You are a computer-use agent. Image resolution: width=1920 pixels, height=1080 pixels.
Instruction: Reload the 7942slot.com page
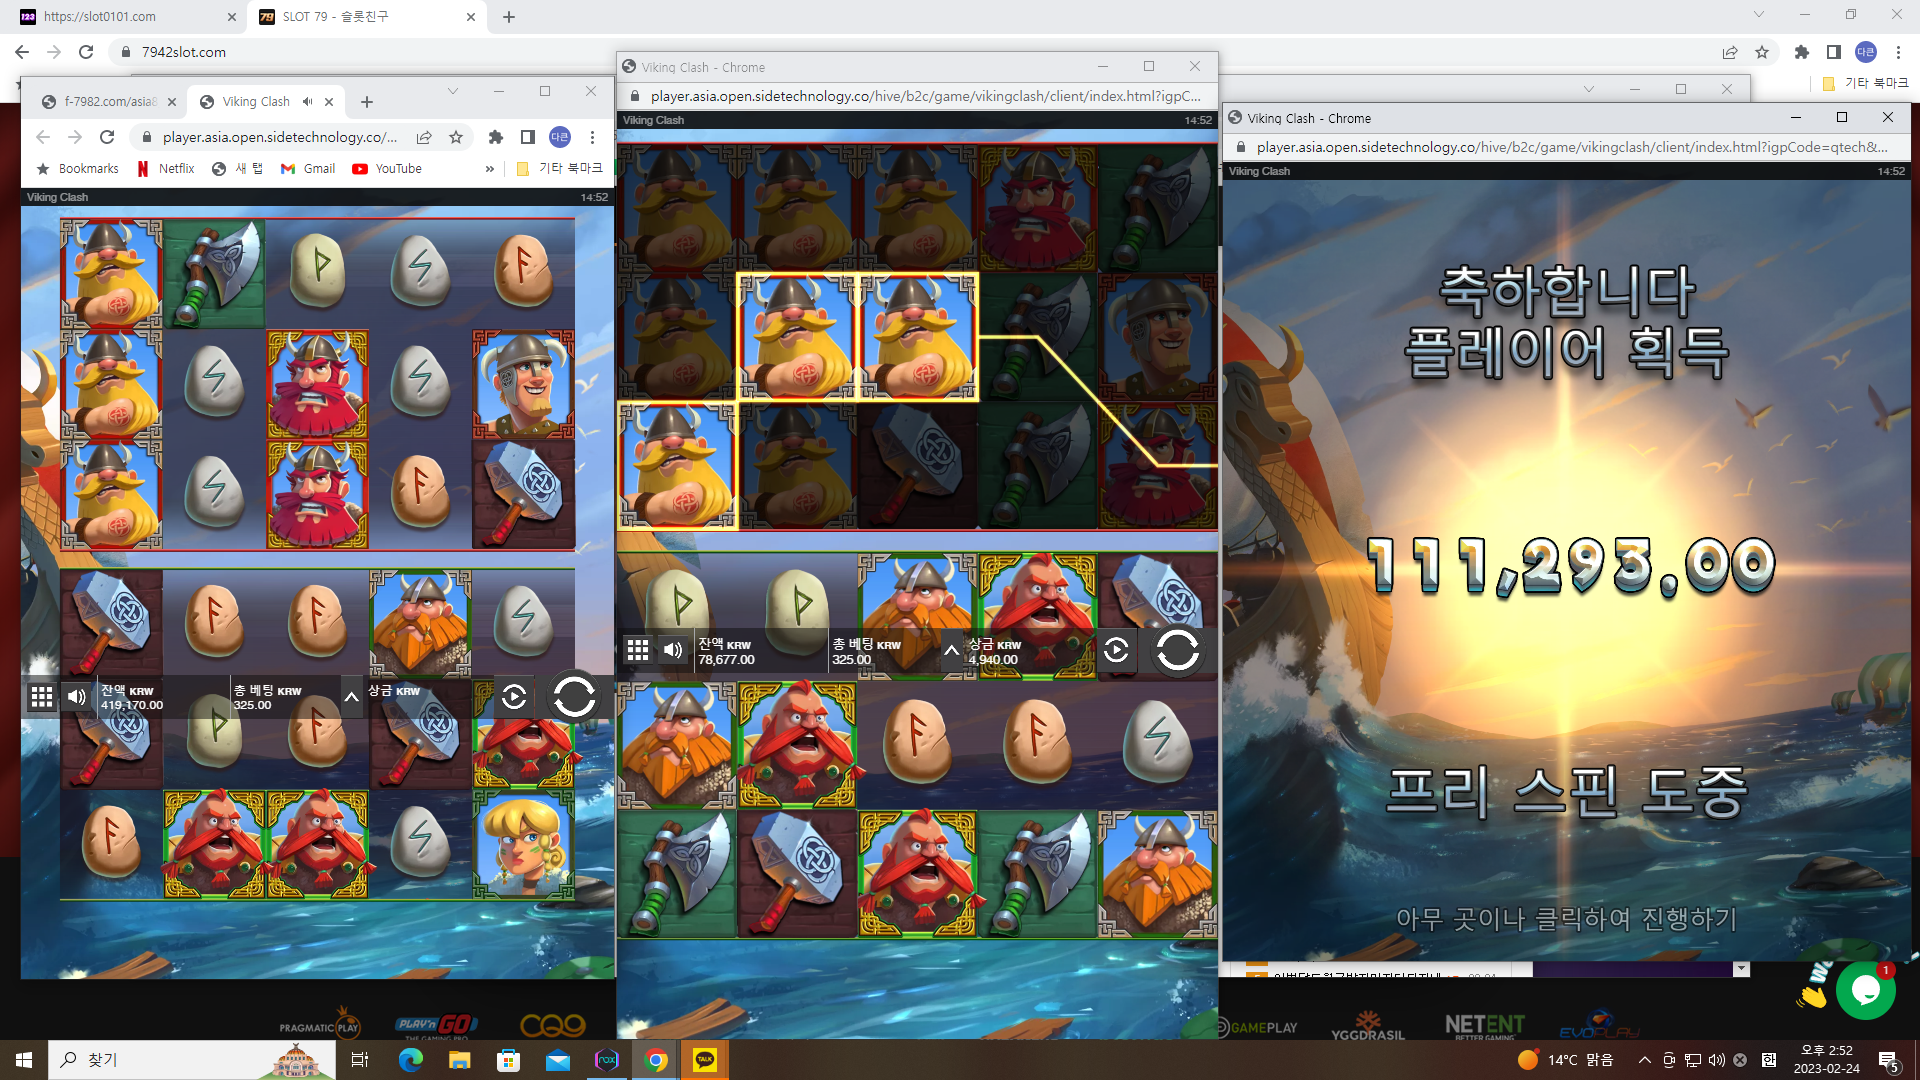coord(86,52)
